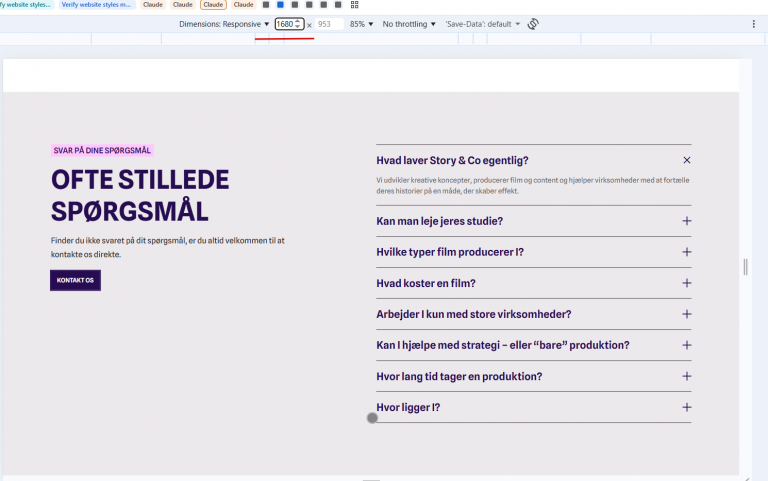This screenshot has width=768, height=481.
Task: Open the device toolbar three-dot menu
Action: pos(753,24)
